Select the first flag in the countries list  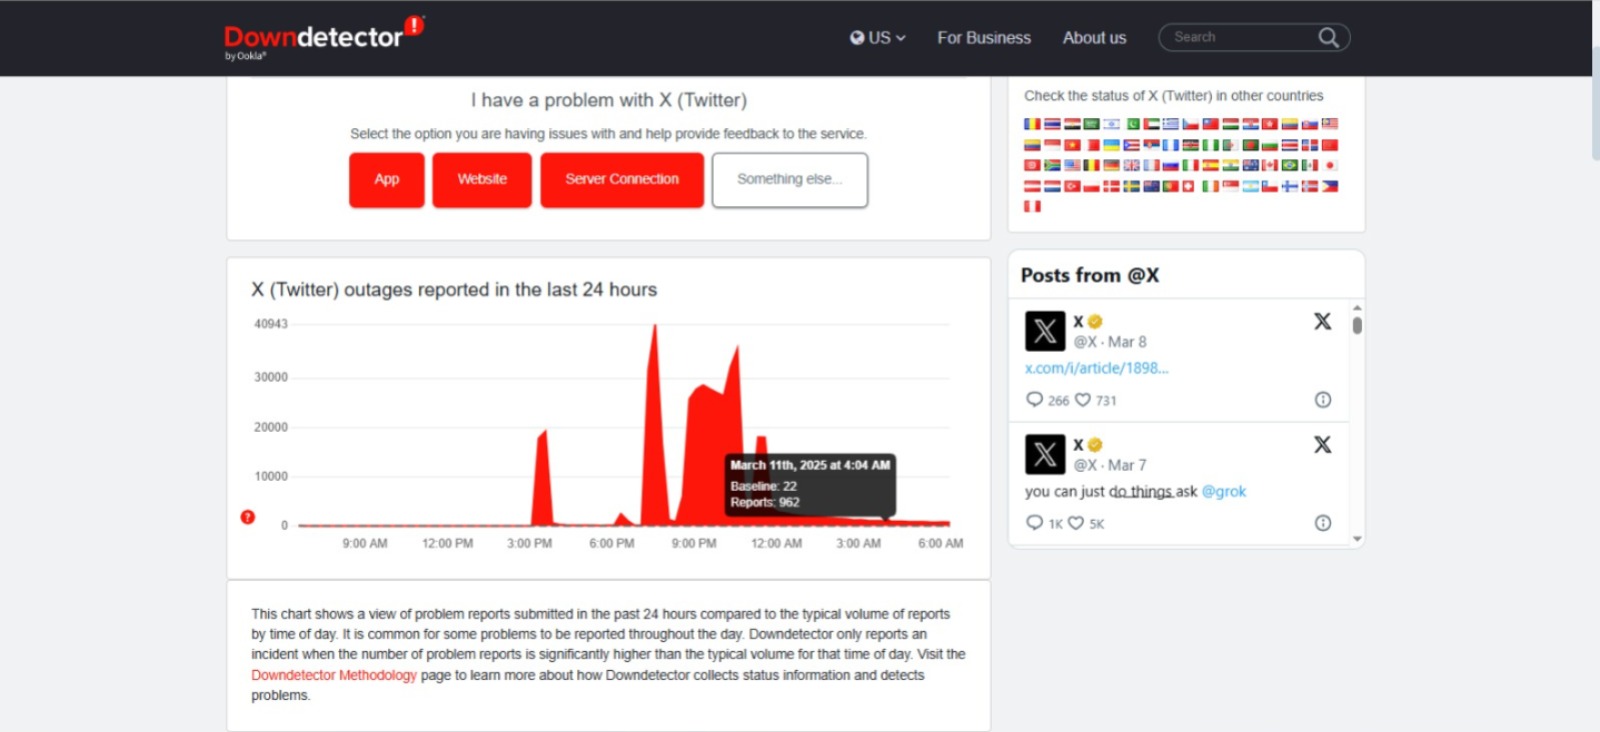click(1032, 124)
